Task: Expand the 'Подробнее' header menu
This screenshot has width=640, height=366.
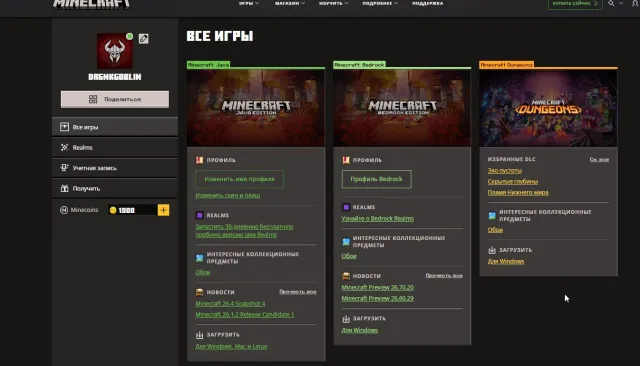Action: (x=380, y=3)
